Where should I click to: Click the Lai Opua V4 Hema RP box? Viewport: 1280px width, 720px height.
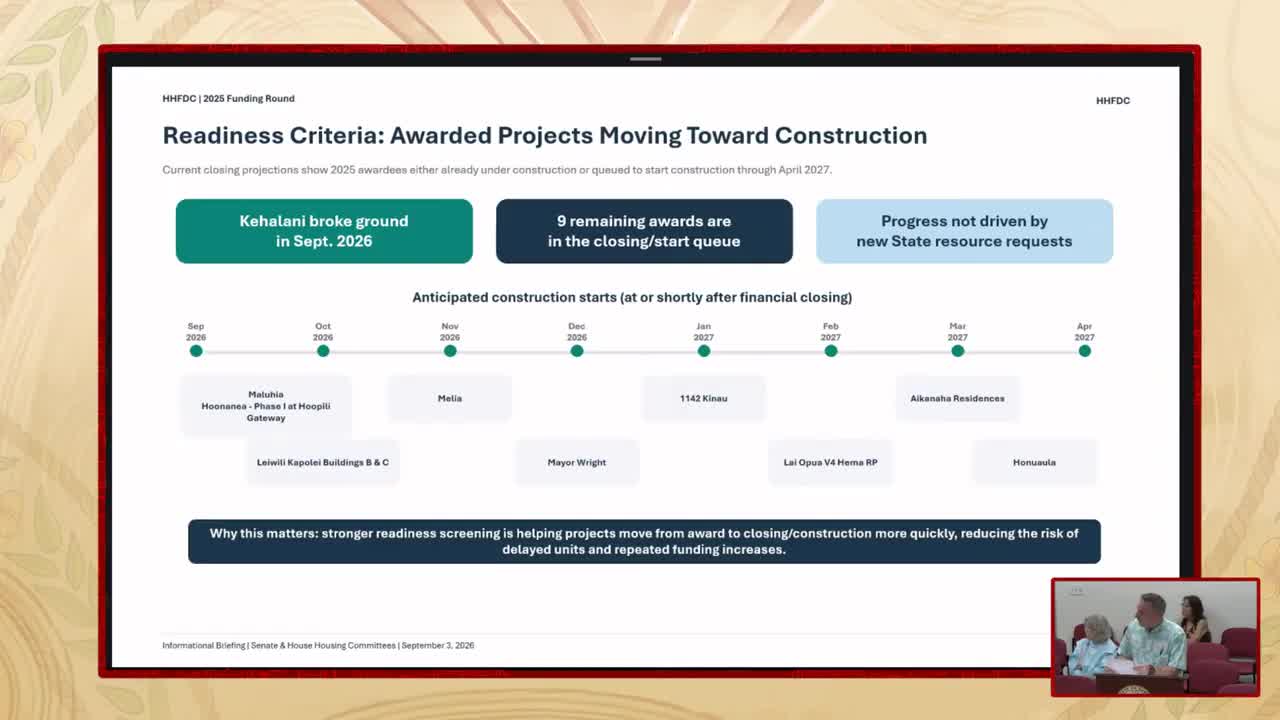[831, 462]
